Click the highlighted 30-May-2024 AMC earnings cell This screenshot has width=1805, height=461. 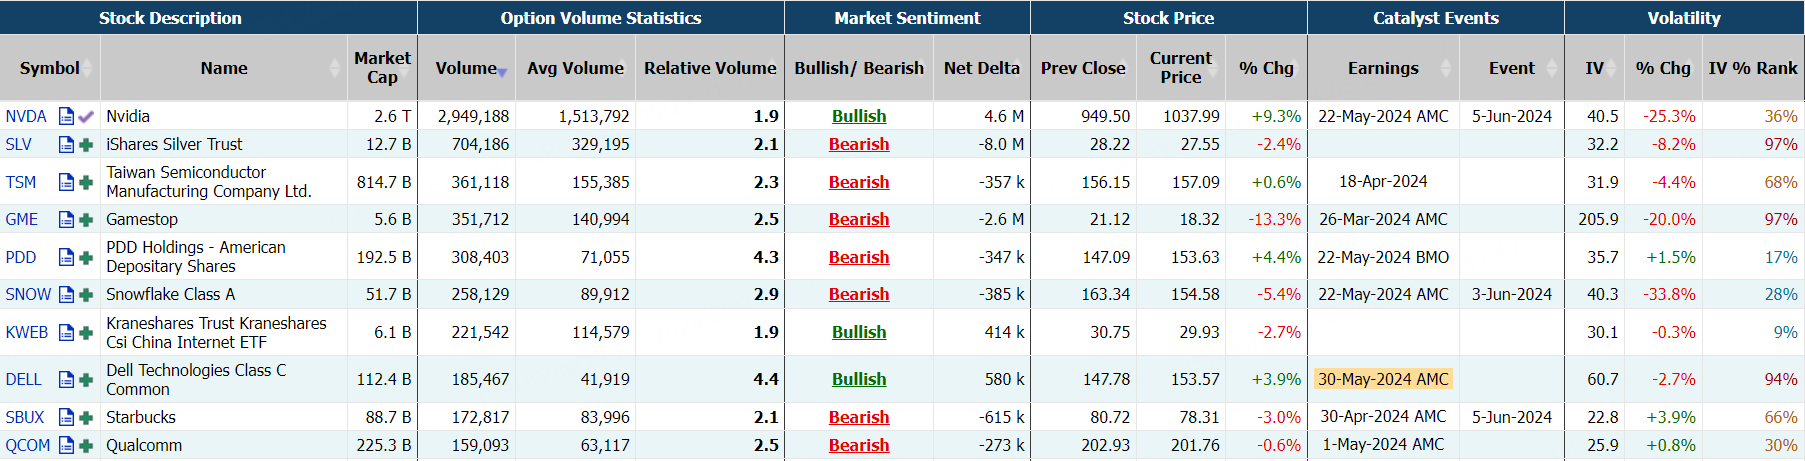pos(1383,379)
